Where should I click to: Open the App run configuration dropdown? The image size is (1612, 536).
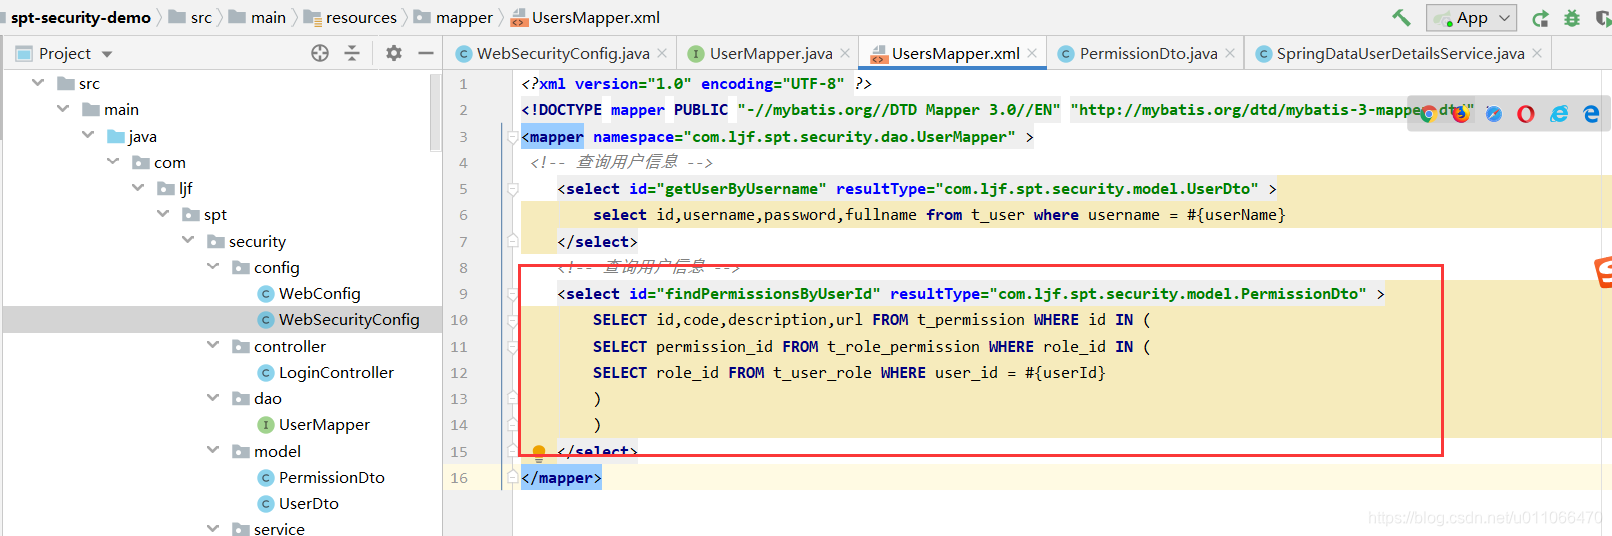tap(1472, 18)
